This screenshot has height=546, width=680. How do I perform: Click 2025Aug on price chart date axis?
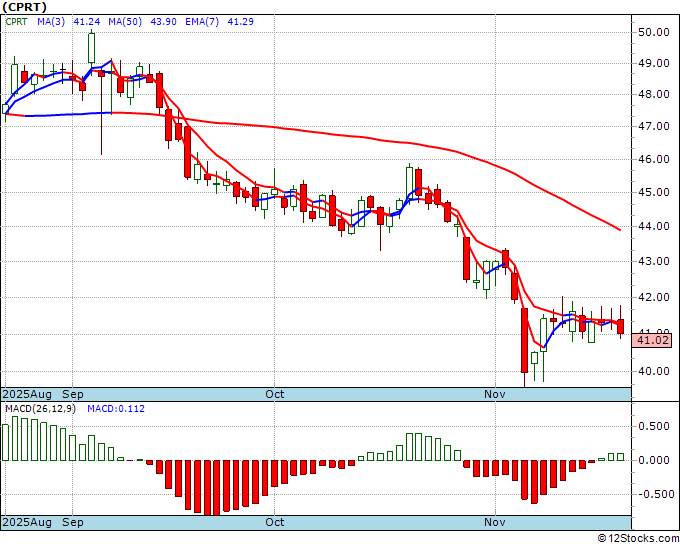click(x=27, y=394)
